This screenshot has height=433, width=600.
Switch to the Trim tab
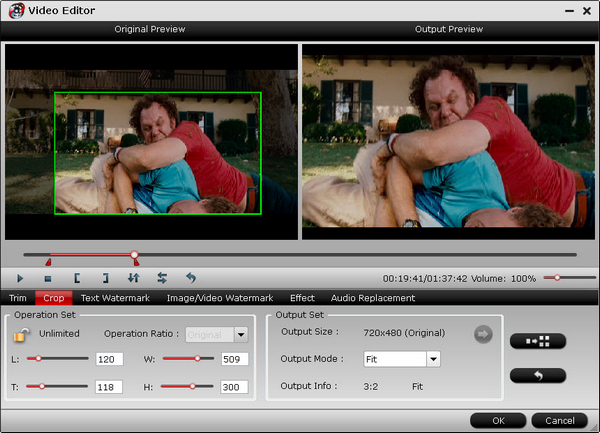click(x=18, y=298)
